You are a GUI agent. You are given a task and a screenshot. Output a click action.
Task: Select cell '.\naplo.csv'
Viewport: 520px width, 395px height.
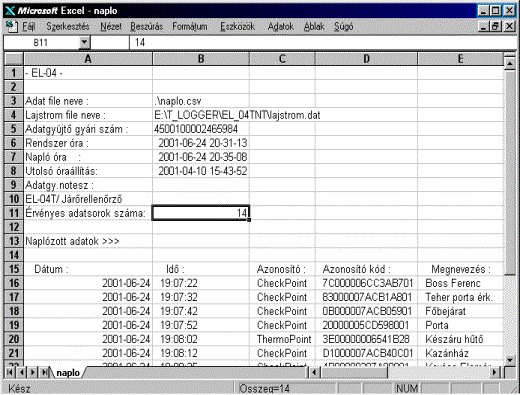point(201,101)
